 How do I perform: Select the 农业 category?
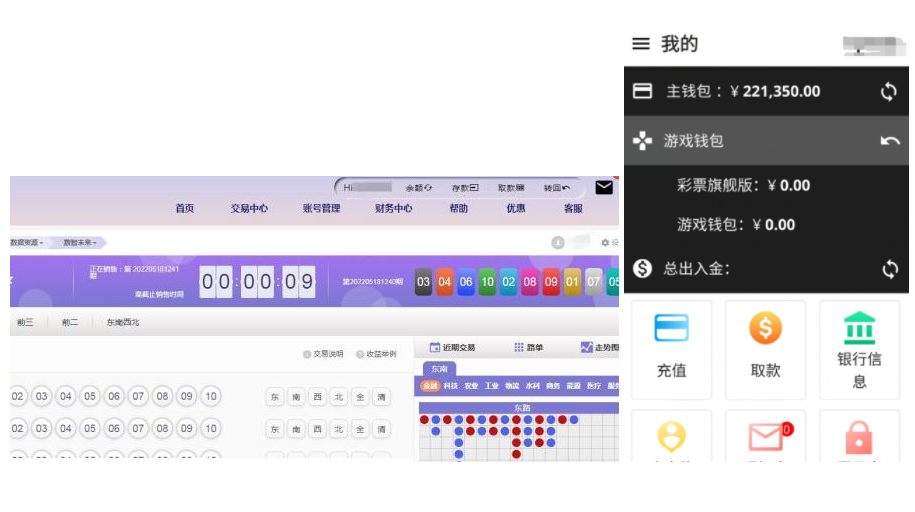click(x=472, y=386)
